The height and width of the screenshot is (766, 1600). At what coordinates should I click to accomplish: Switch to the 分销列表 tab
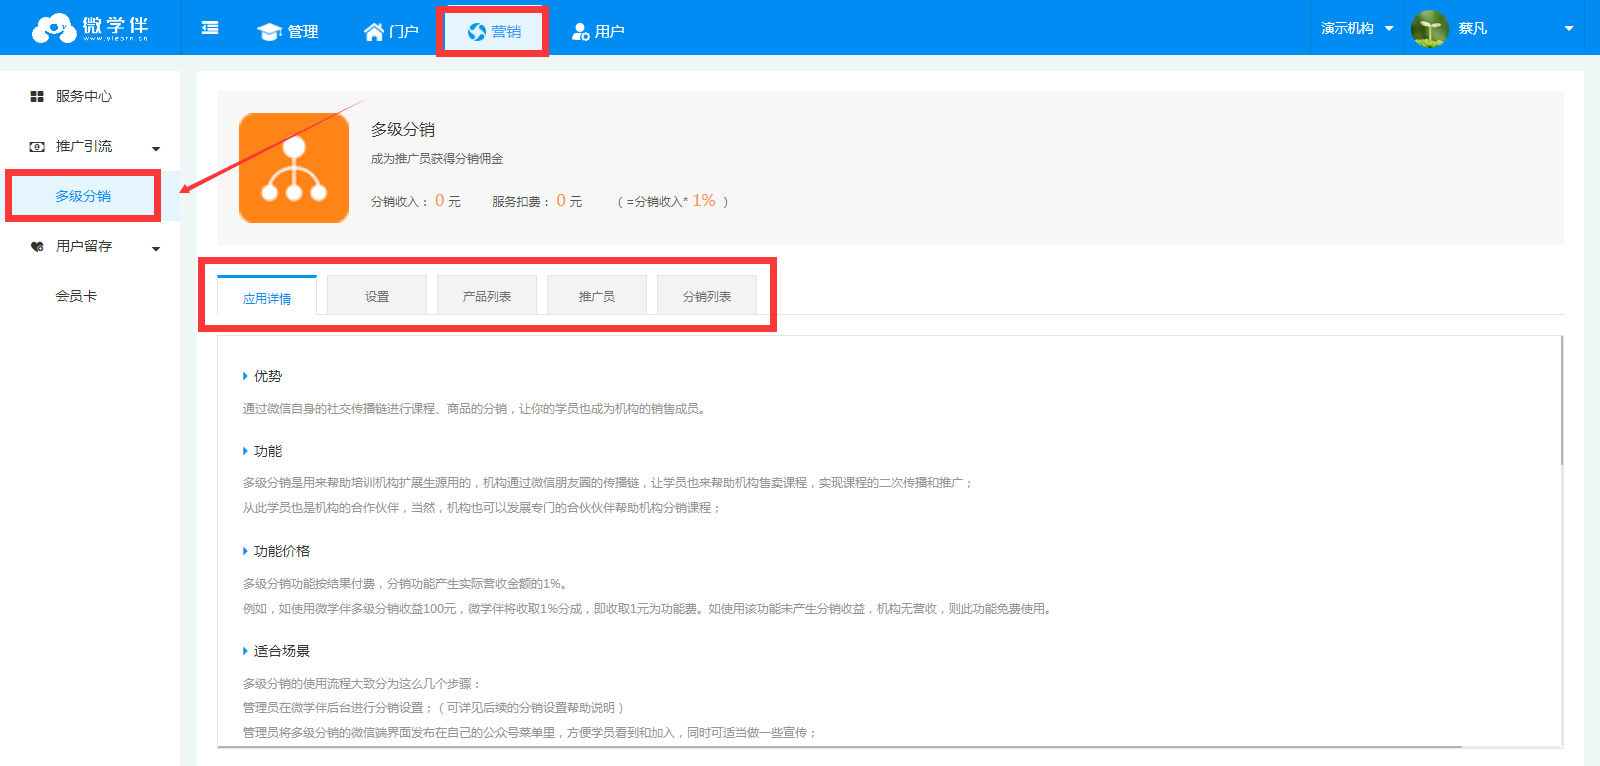click(x=707, y=296)
